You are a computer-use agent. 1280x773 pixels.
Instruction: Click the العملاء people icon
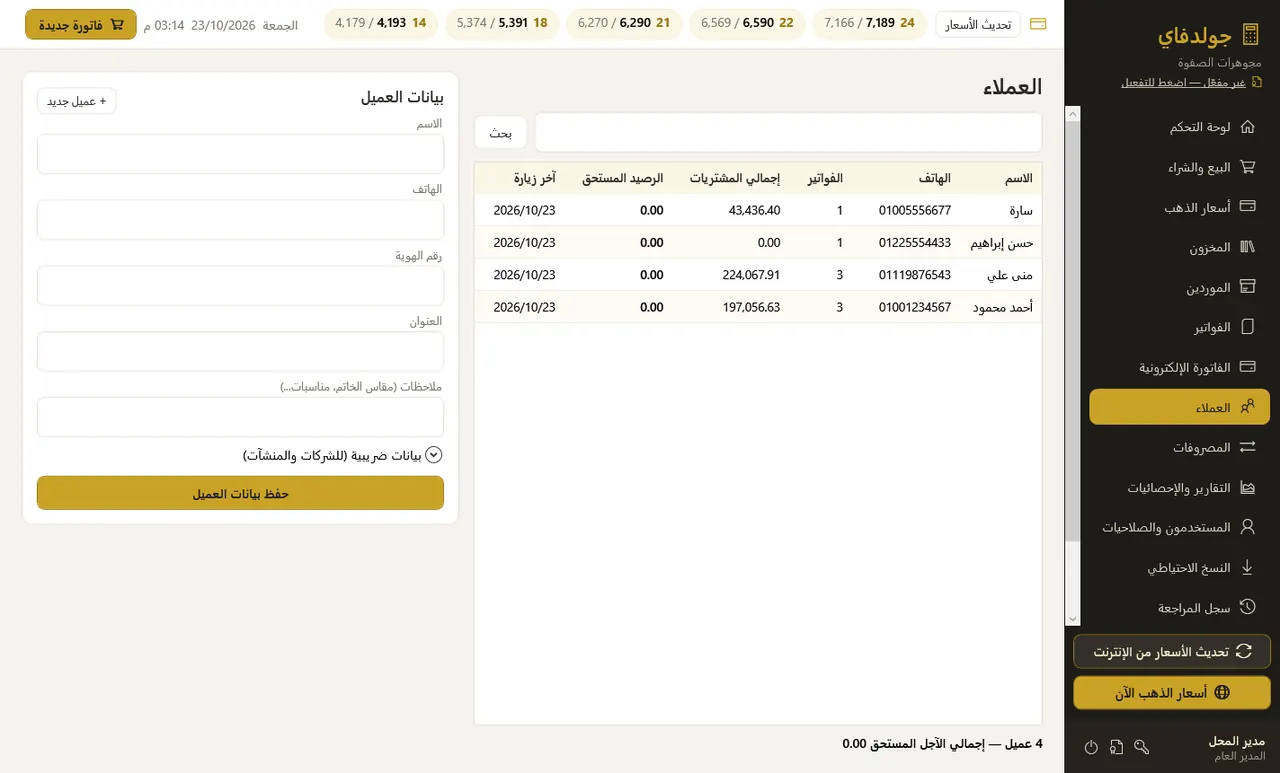click(1247, 407)
